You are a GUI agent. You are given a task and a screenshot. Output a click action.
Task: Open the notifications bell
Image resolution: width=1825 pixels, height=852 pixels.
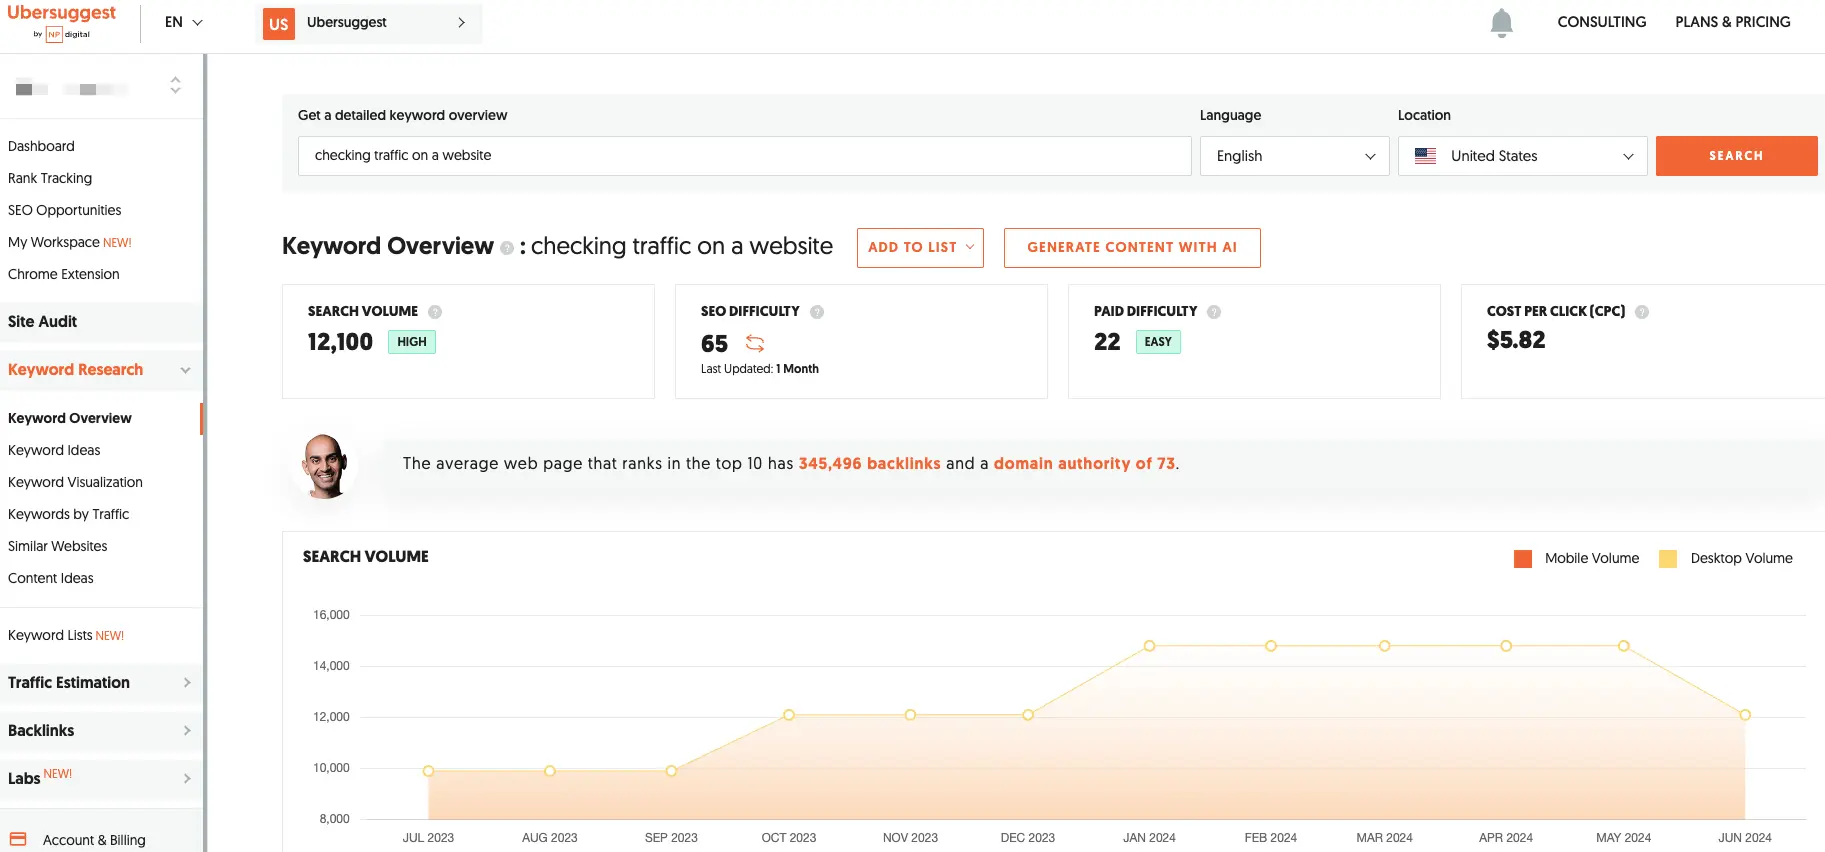coord(1501,22)
